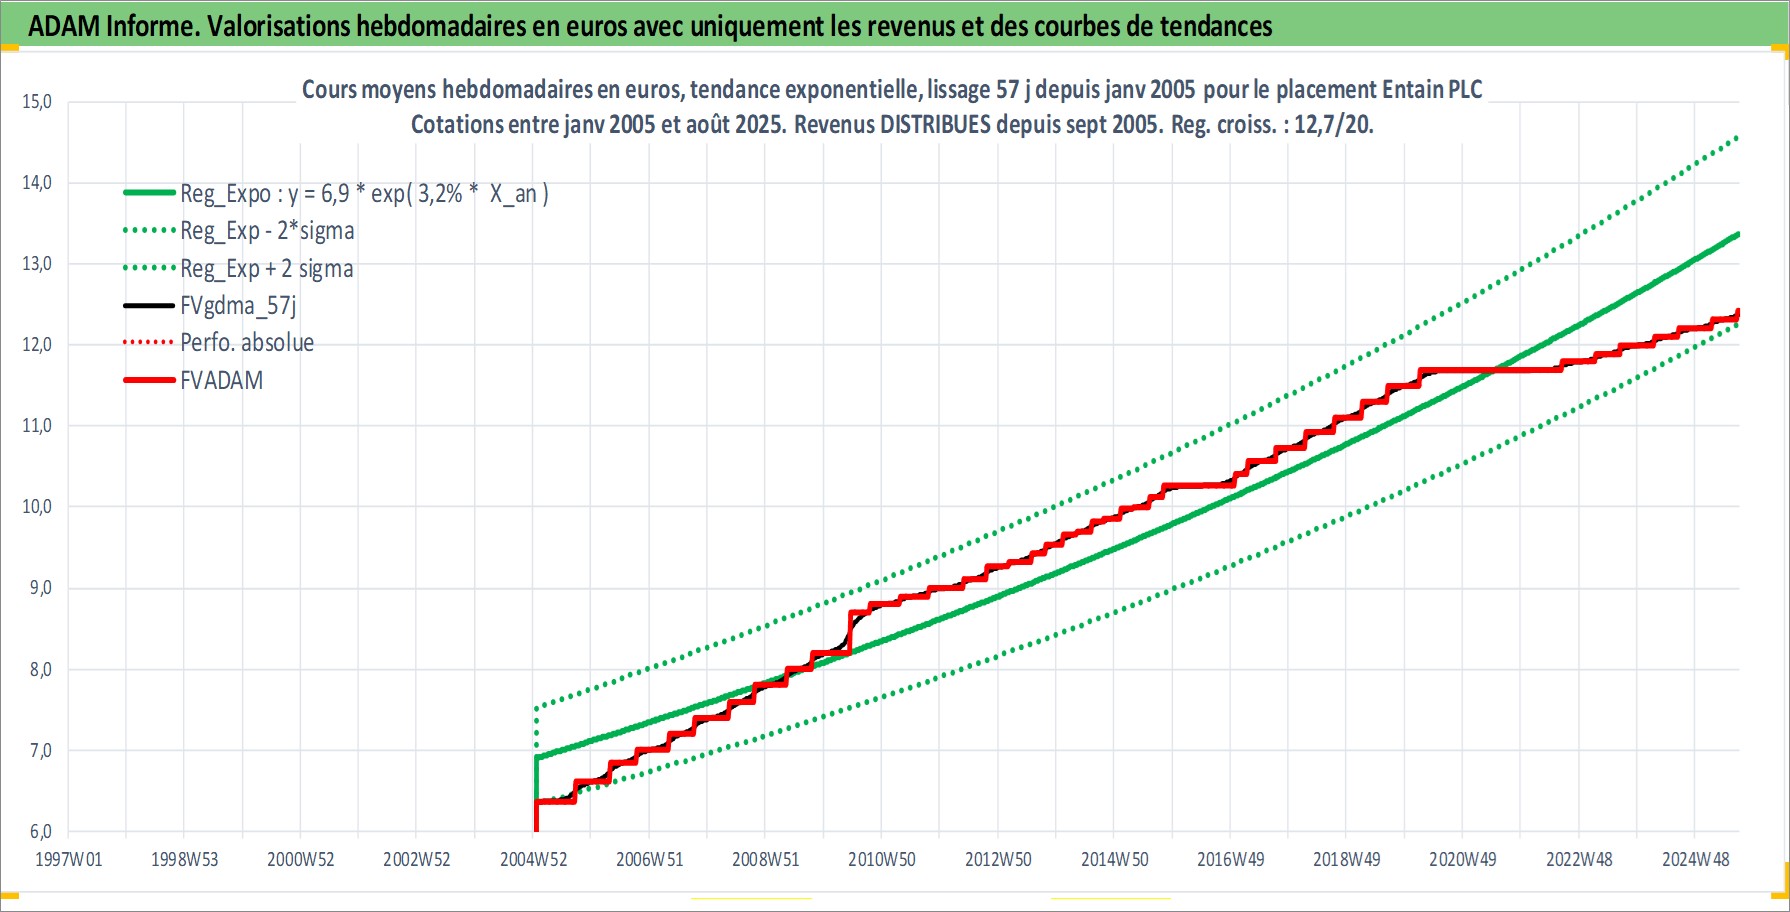Select legend entry 'Reg_Expo : y = 6,9 * exp(3,2% * X_an)'
The width and height of the screenshot is (1790, 912).
point(364,193)
